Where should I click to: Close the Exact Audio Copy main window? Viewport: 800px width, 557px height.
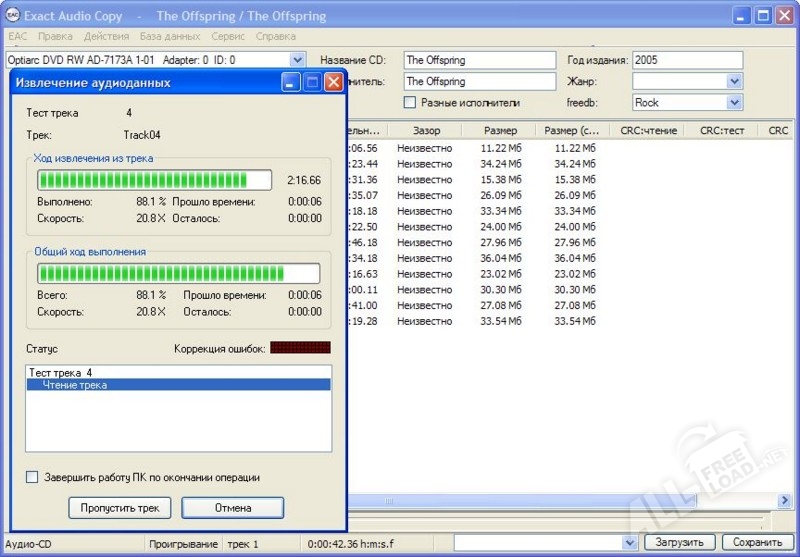[x=784, y=16]
